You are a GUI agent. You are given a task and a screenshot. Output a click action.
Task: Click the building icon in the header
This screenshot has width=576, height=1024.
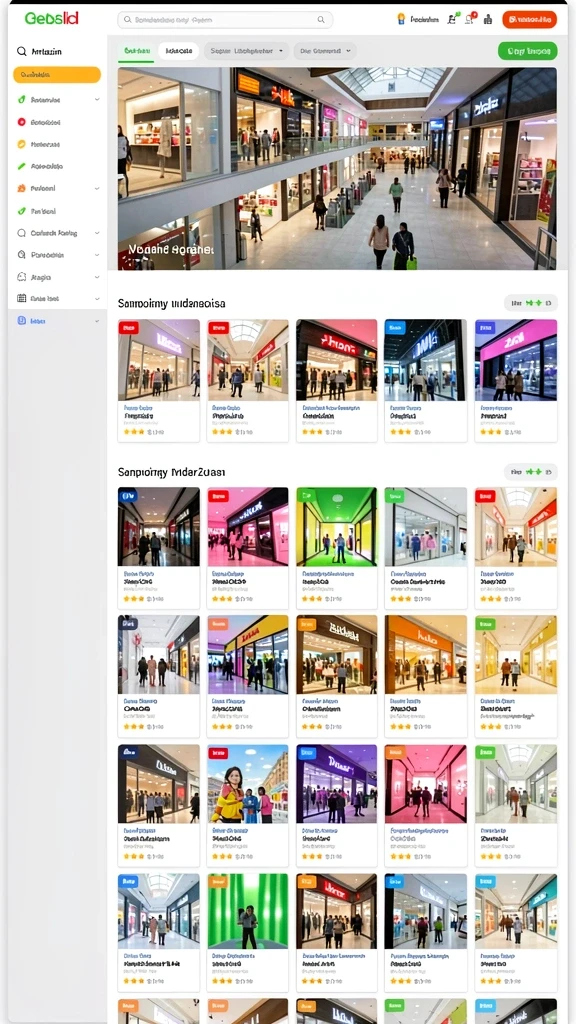click(488, 20)
